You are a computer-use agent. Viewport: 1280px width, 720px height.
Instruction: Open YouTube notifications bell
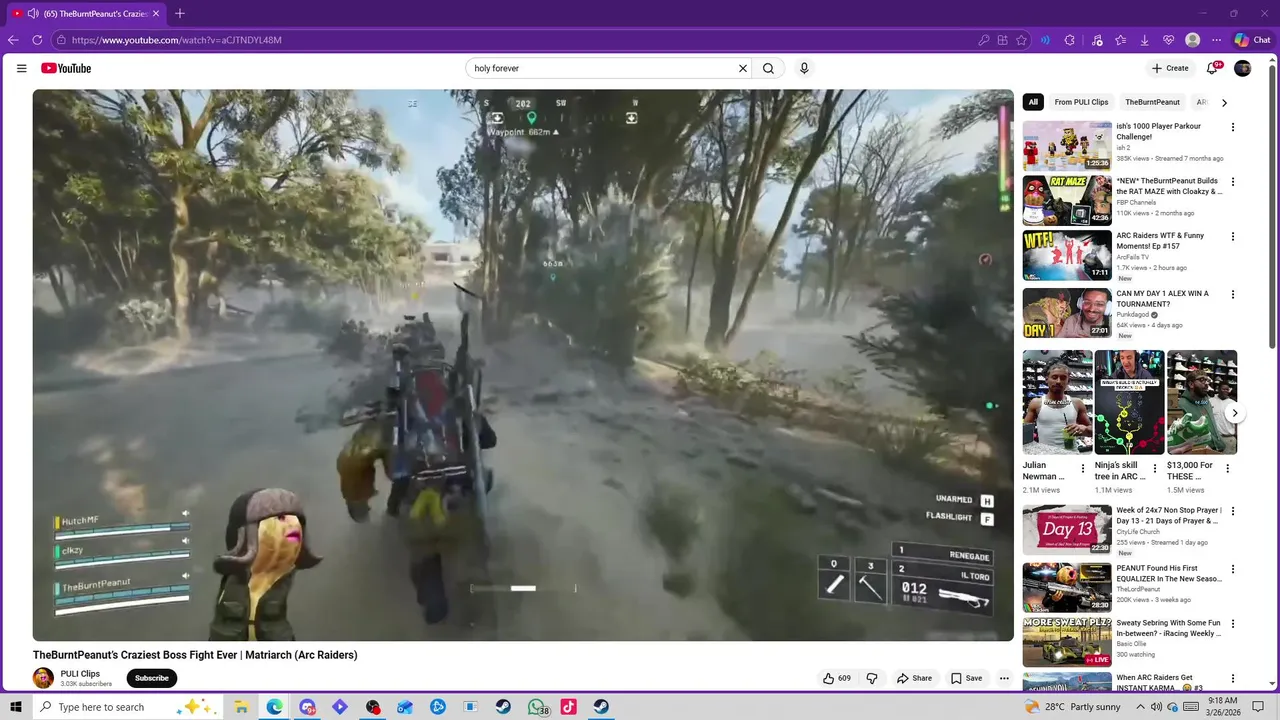click(x=1212, y=68)
